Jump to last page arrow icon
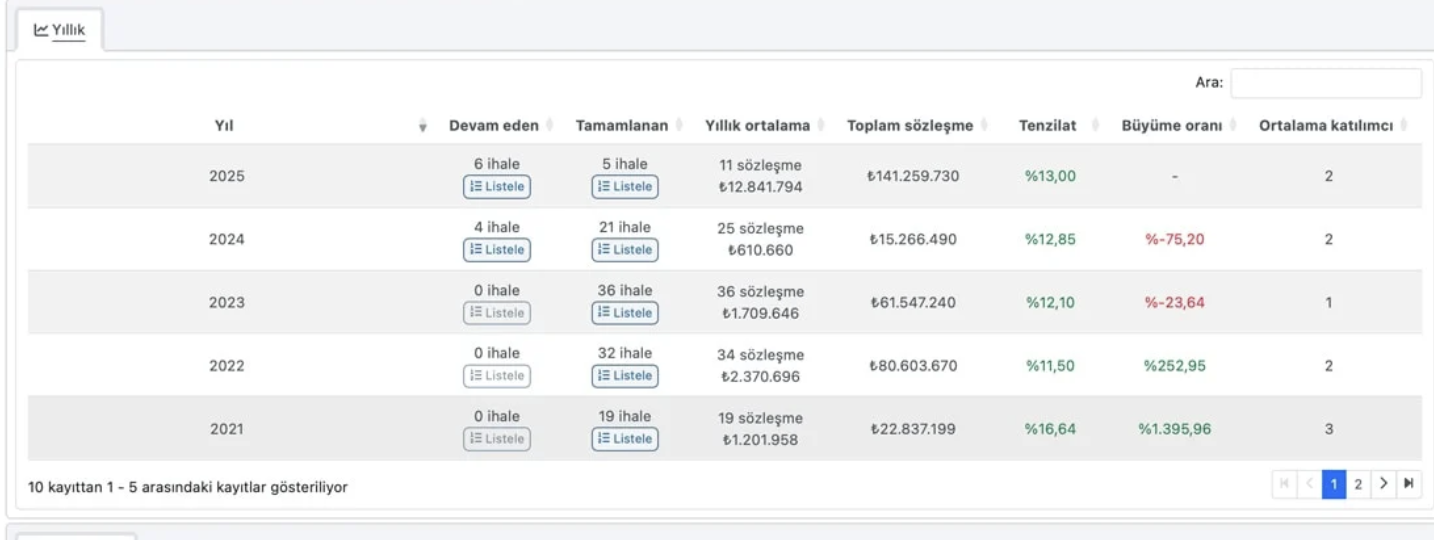 1409,485
